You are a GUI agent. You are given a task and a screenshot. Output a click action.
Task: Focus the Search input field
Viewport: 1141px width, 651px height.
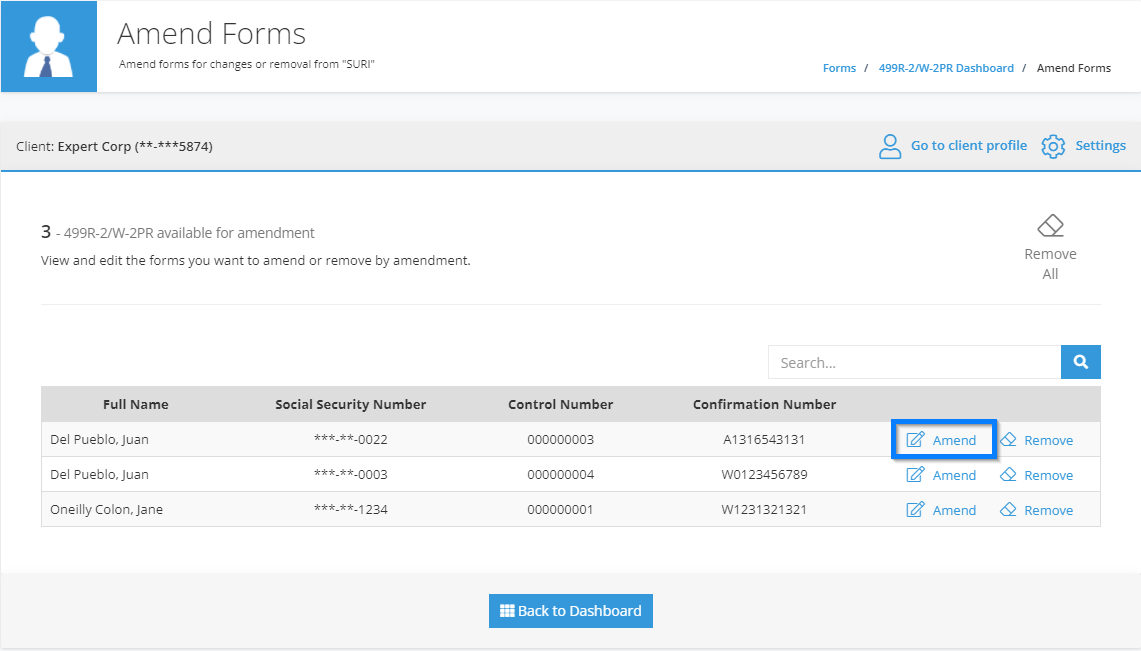click(915, 362)
